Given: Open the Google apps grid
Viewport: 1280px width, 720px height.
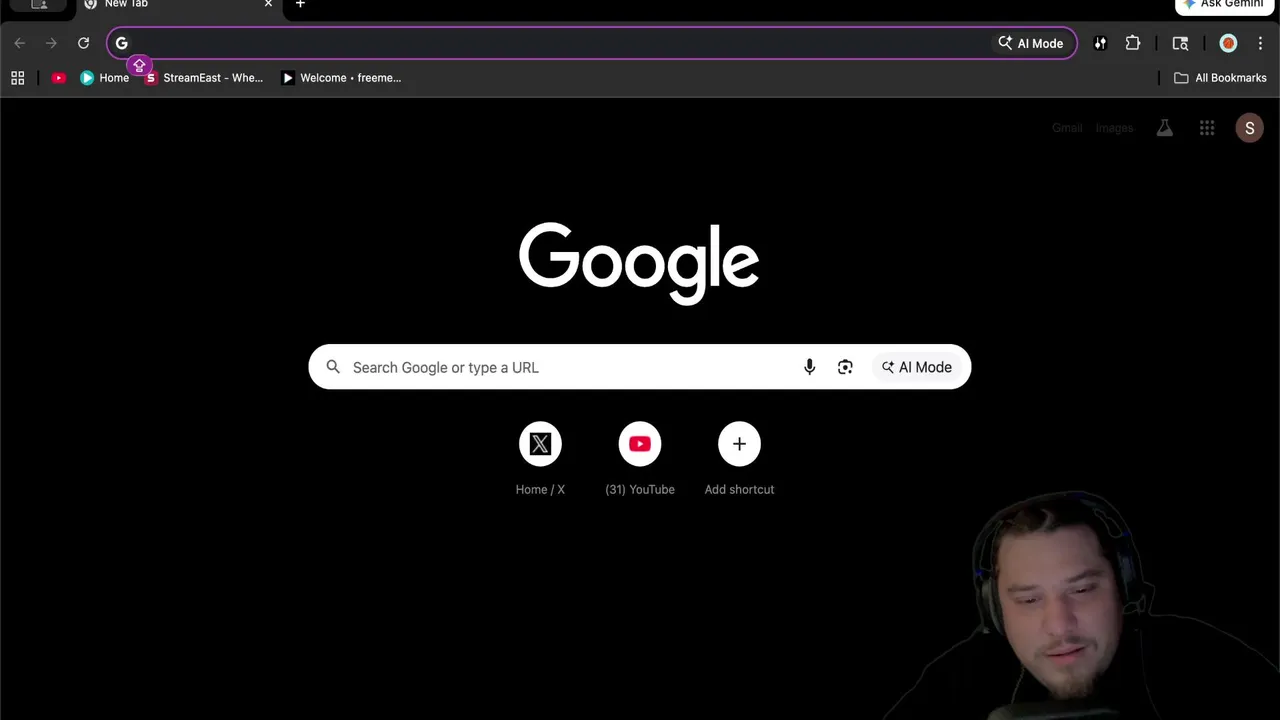Looking at the screenshot, I should (x=1207, y=128).
